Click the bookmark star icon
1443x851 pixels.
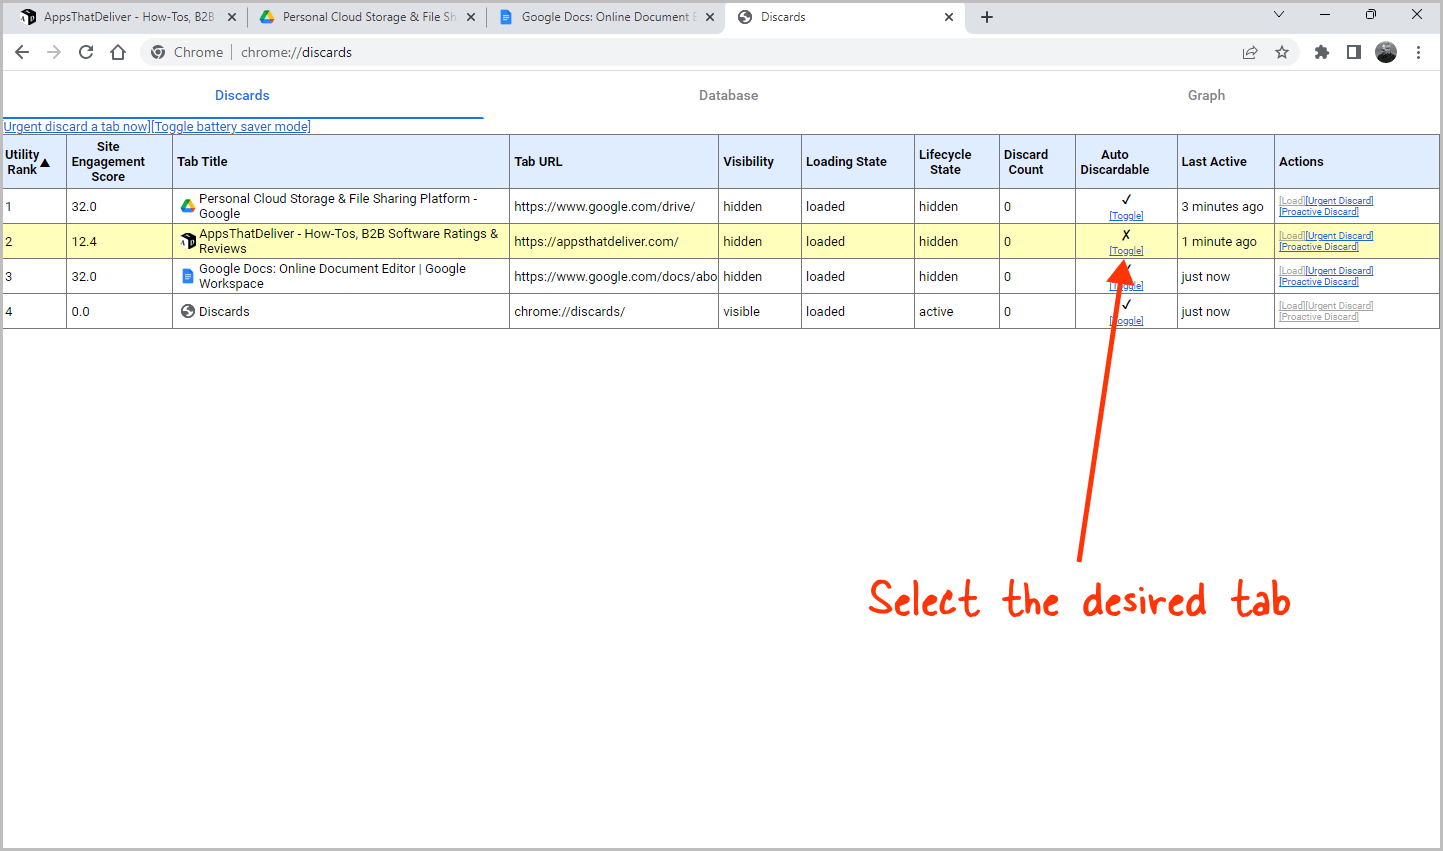click(1282, 52)
